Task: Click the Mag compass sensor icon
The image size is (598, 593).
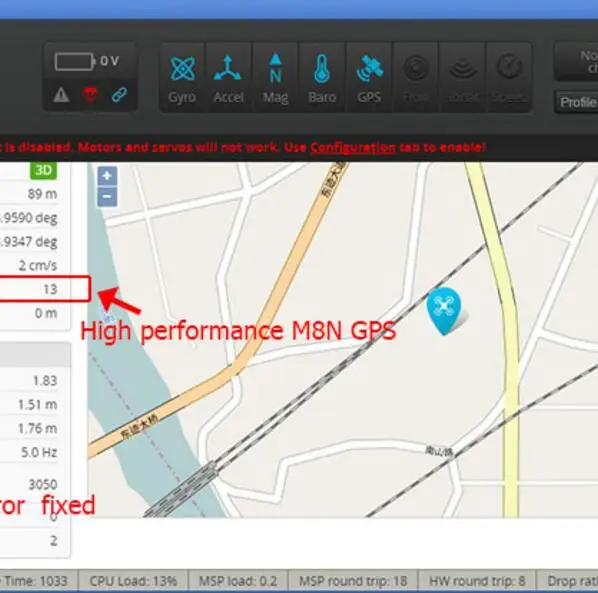Action: click(275, 69)
